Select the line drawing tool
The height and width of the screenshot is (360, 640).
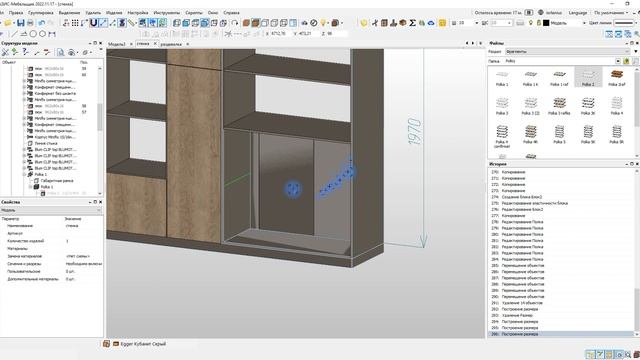click(14, 34)
